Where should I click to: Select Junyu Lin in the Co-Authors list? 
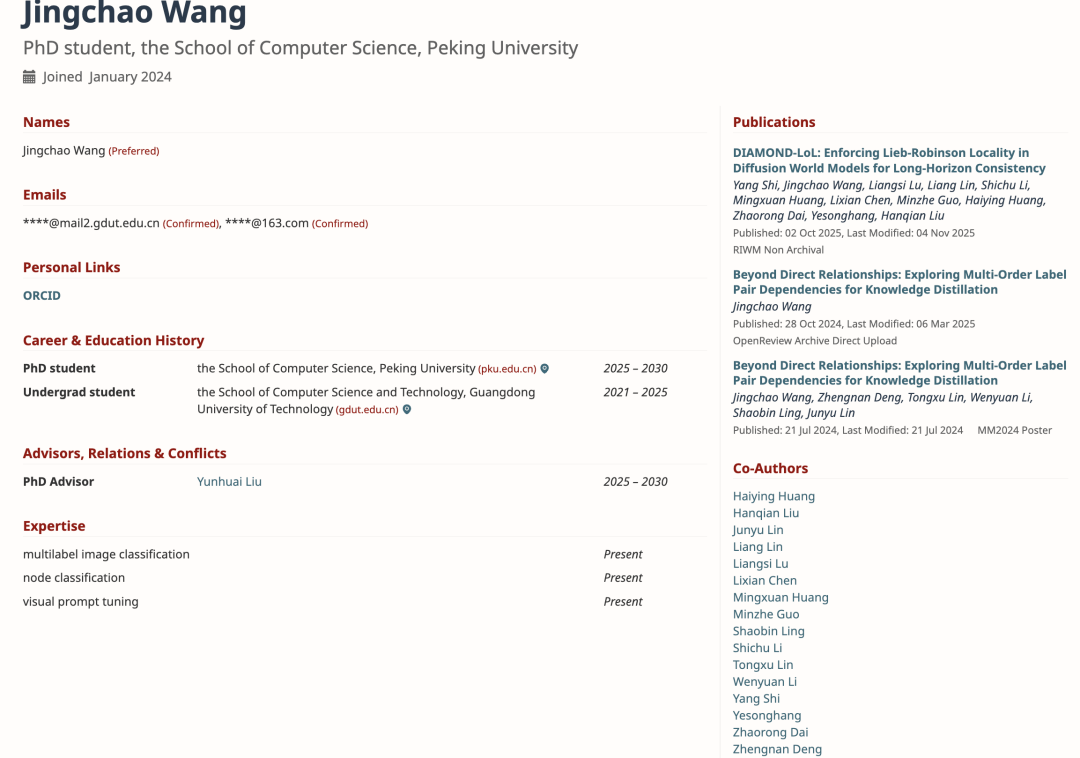tap(758, 530)
